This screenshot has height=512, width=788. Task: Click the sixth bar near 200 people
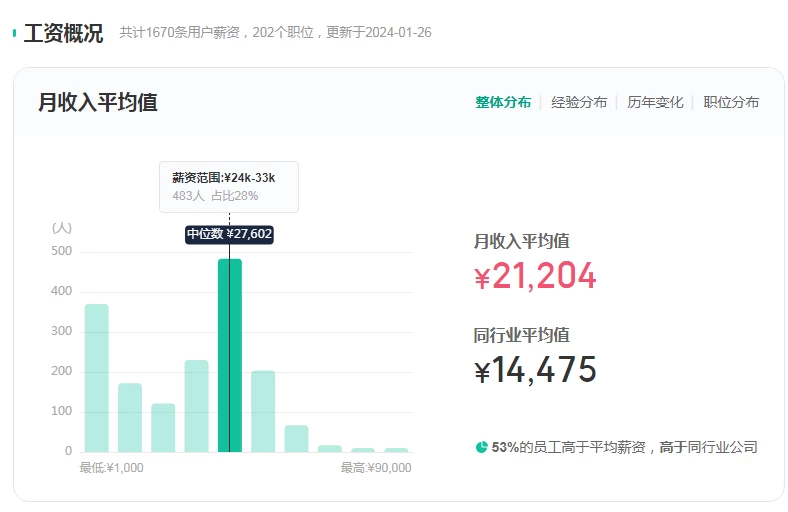[263, 412]
